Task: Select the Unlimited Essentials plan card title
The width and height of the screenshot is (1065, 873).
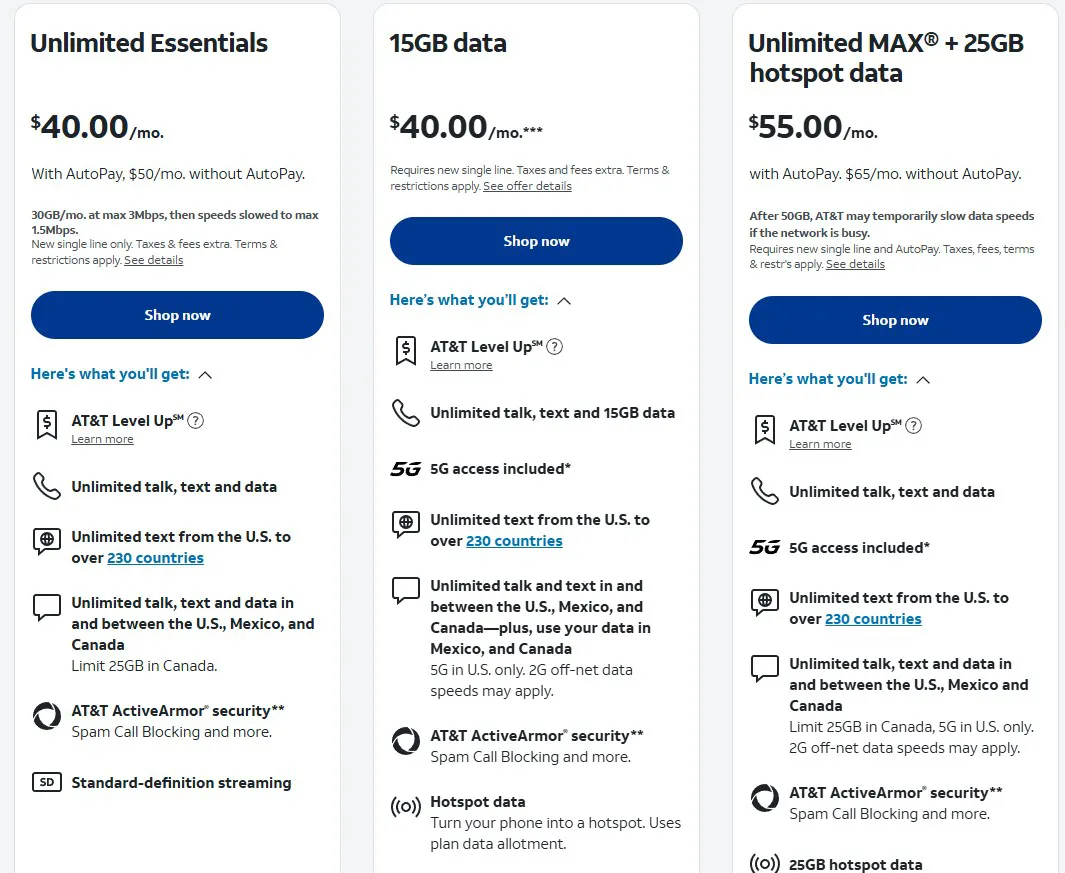Action: (148, 43)
